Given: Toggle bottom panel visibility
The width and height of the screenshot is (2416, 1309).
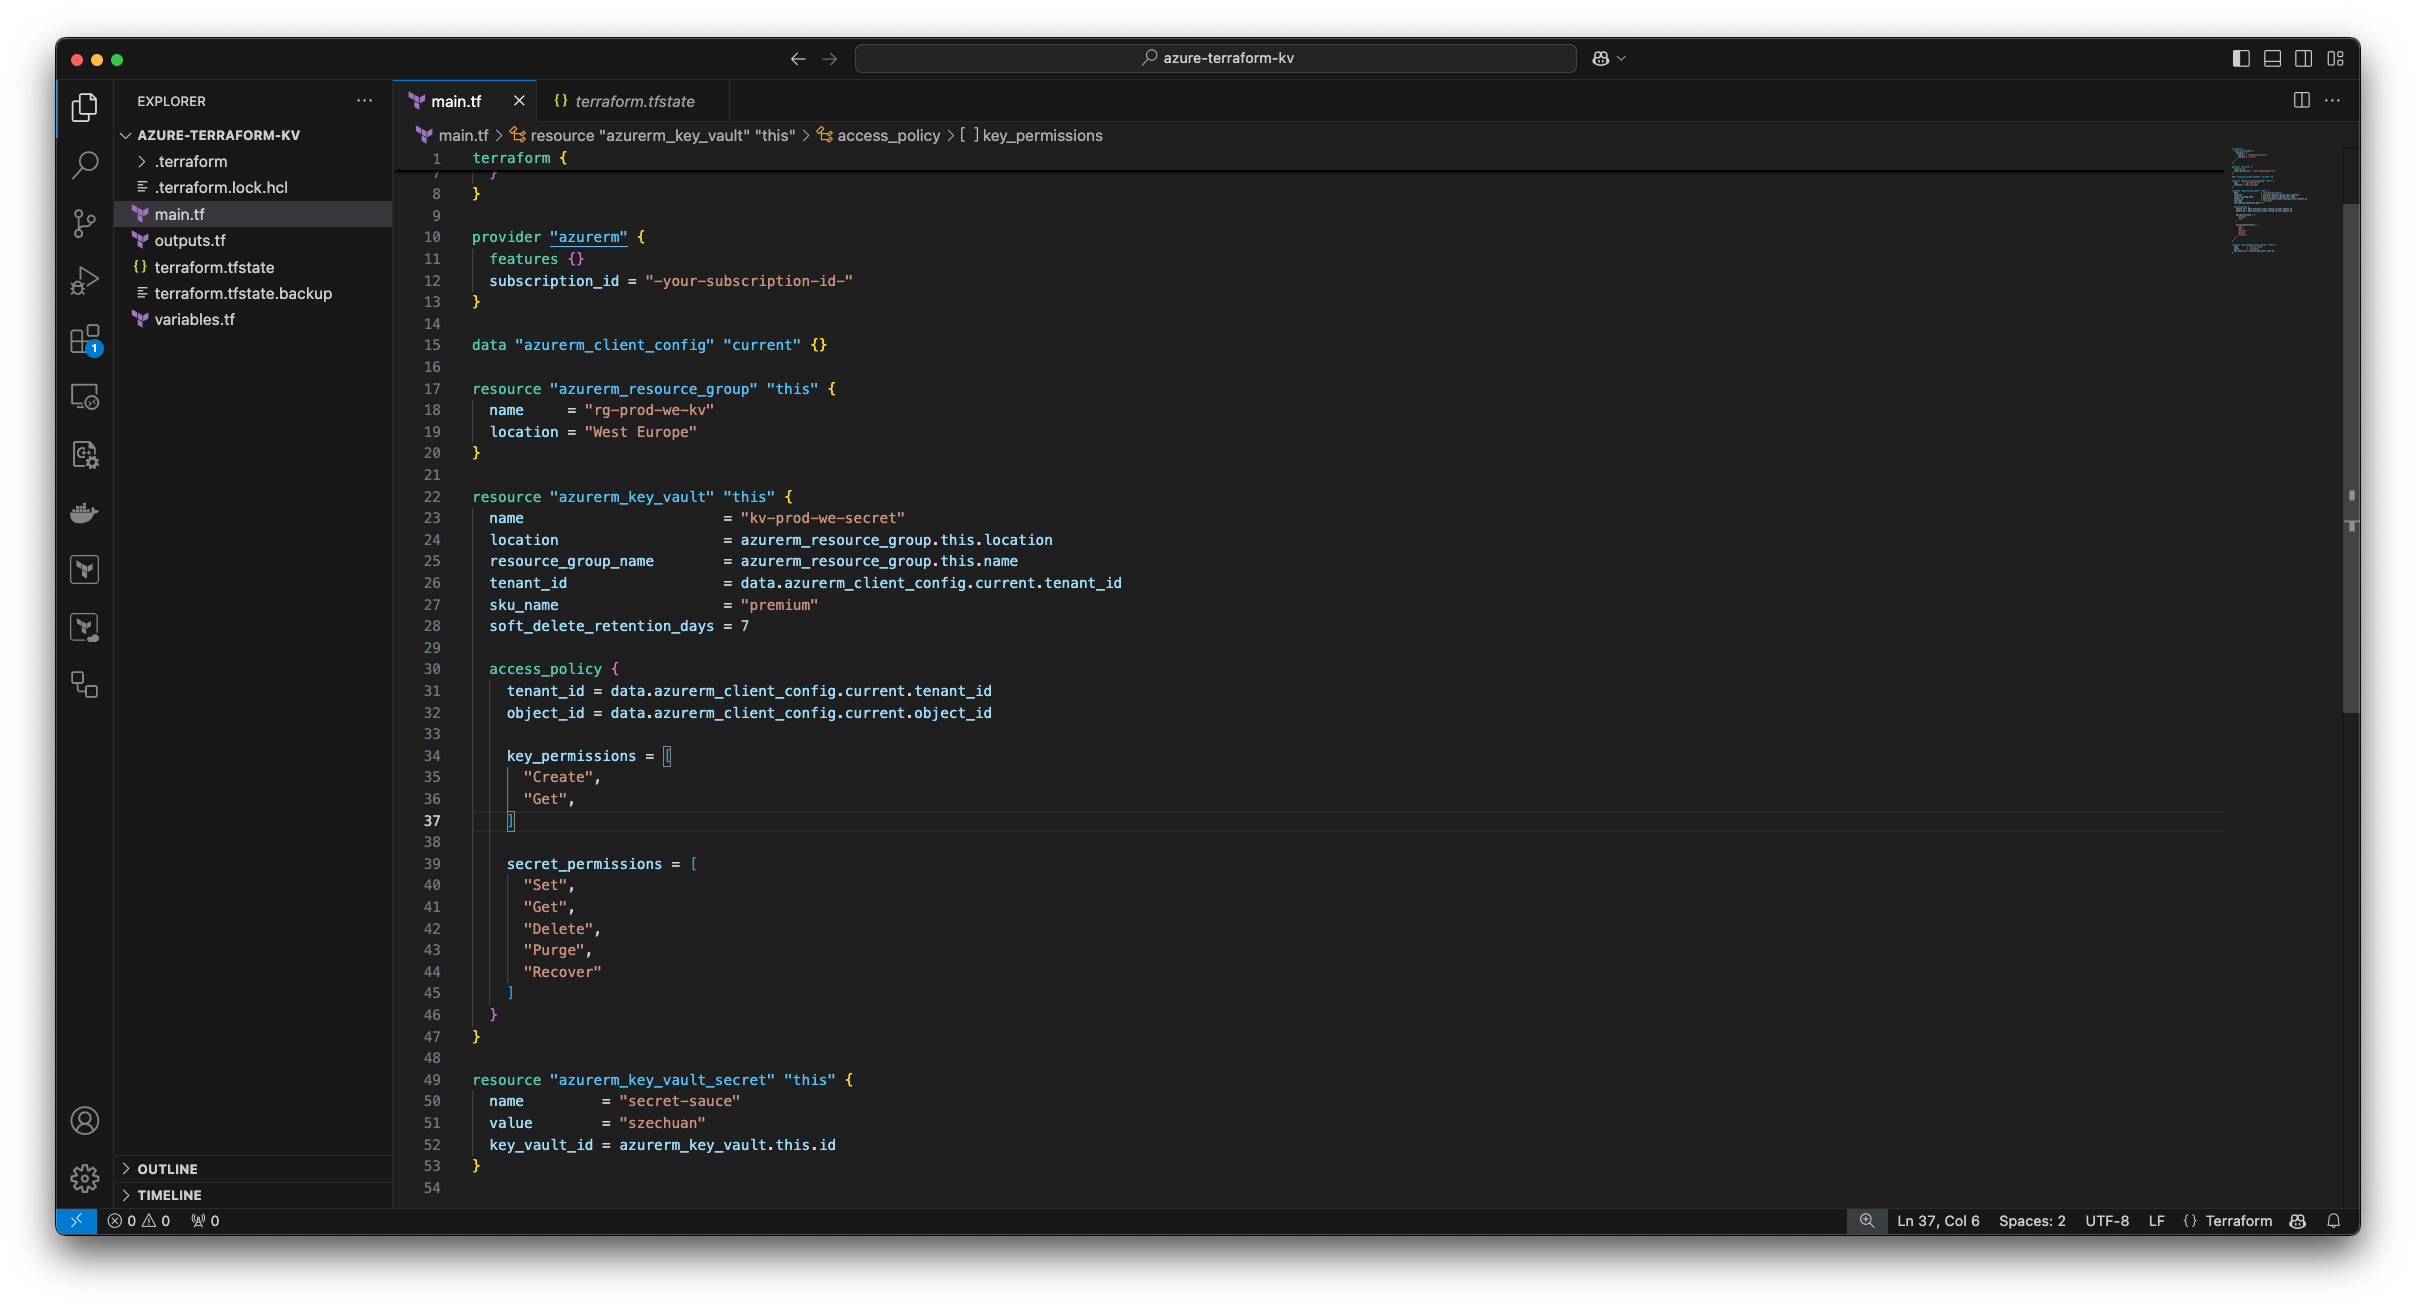Looking at the screenshot, I should (x=2272, y=59).
